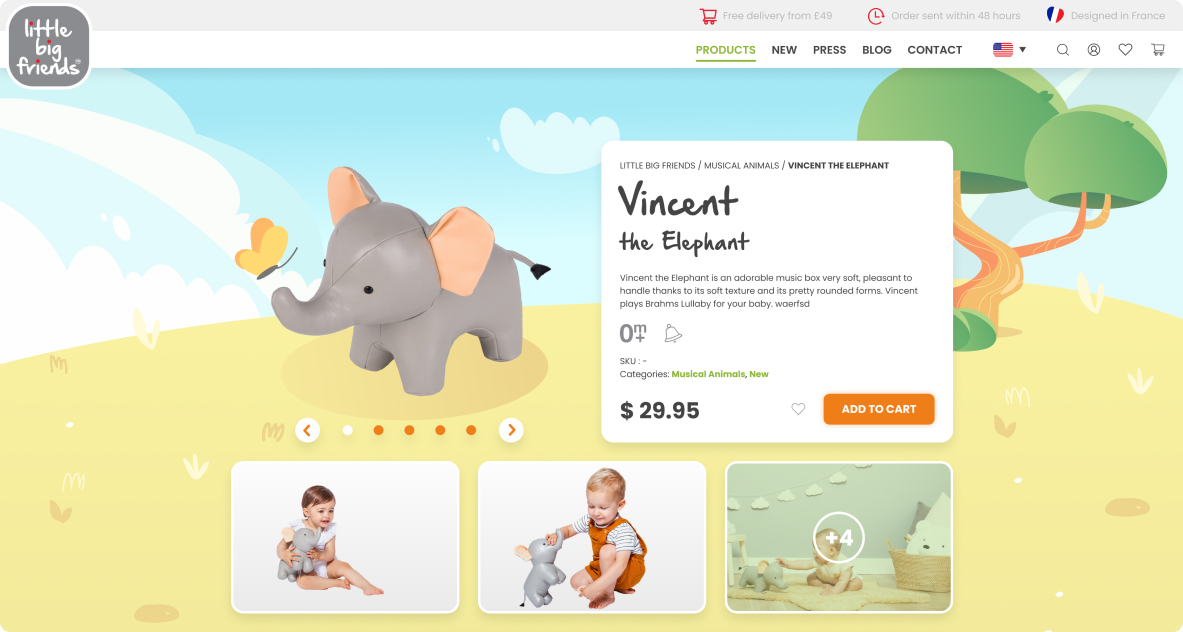Expand language selector arrow

pos(1022,50)
